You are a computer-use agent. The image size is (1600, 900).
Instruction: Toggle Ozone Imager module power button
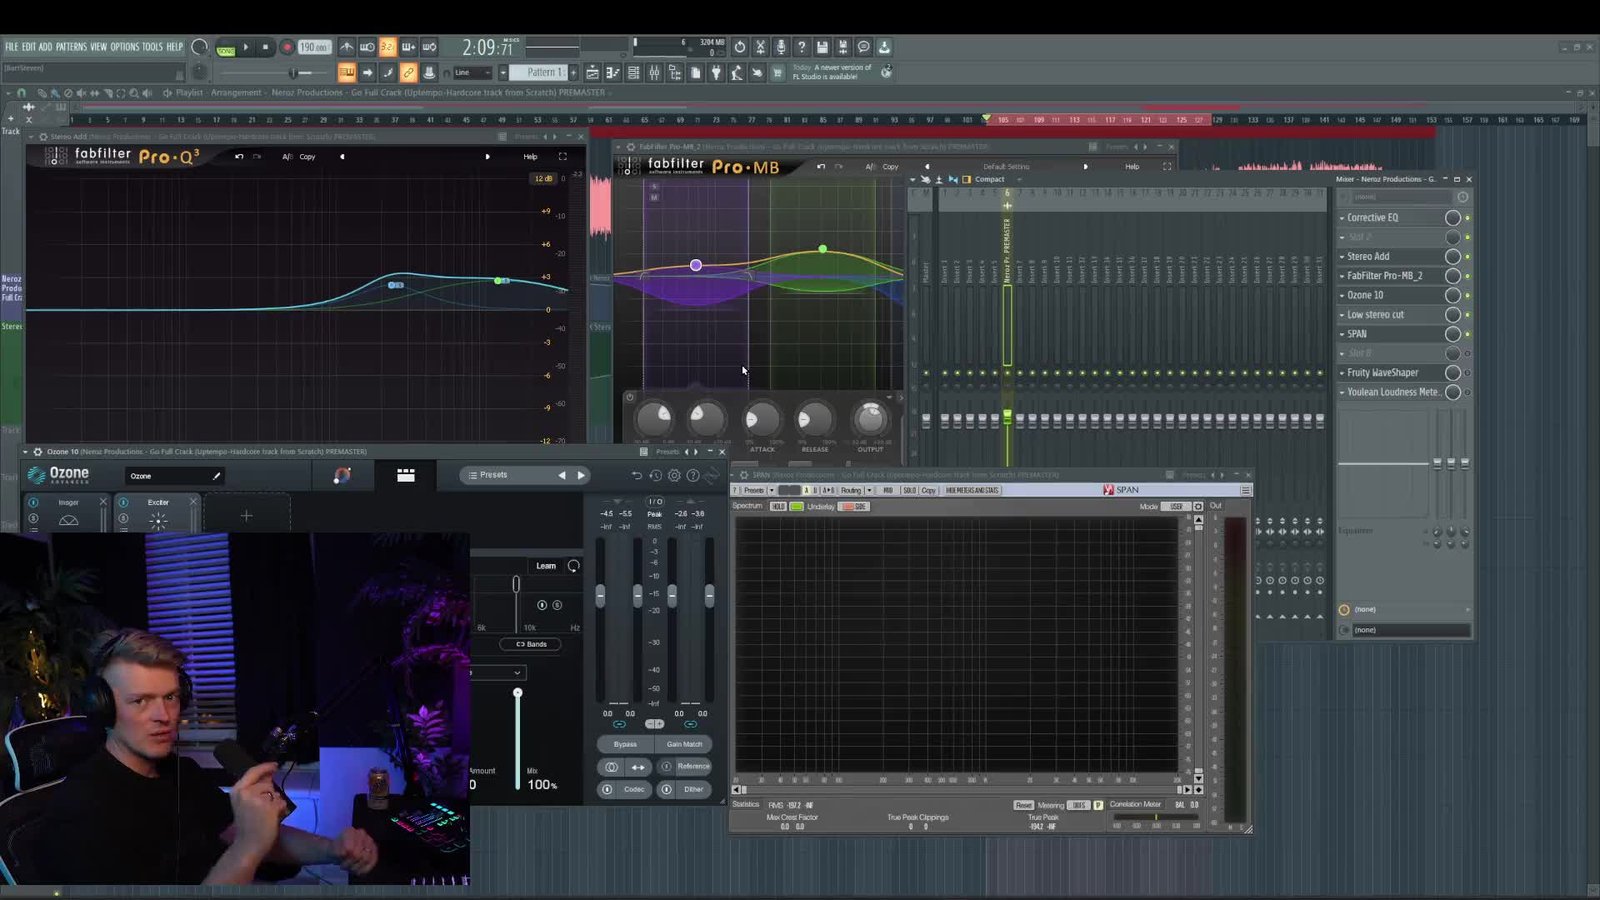34,502
